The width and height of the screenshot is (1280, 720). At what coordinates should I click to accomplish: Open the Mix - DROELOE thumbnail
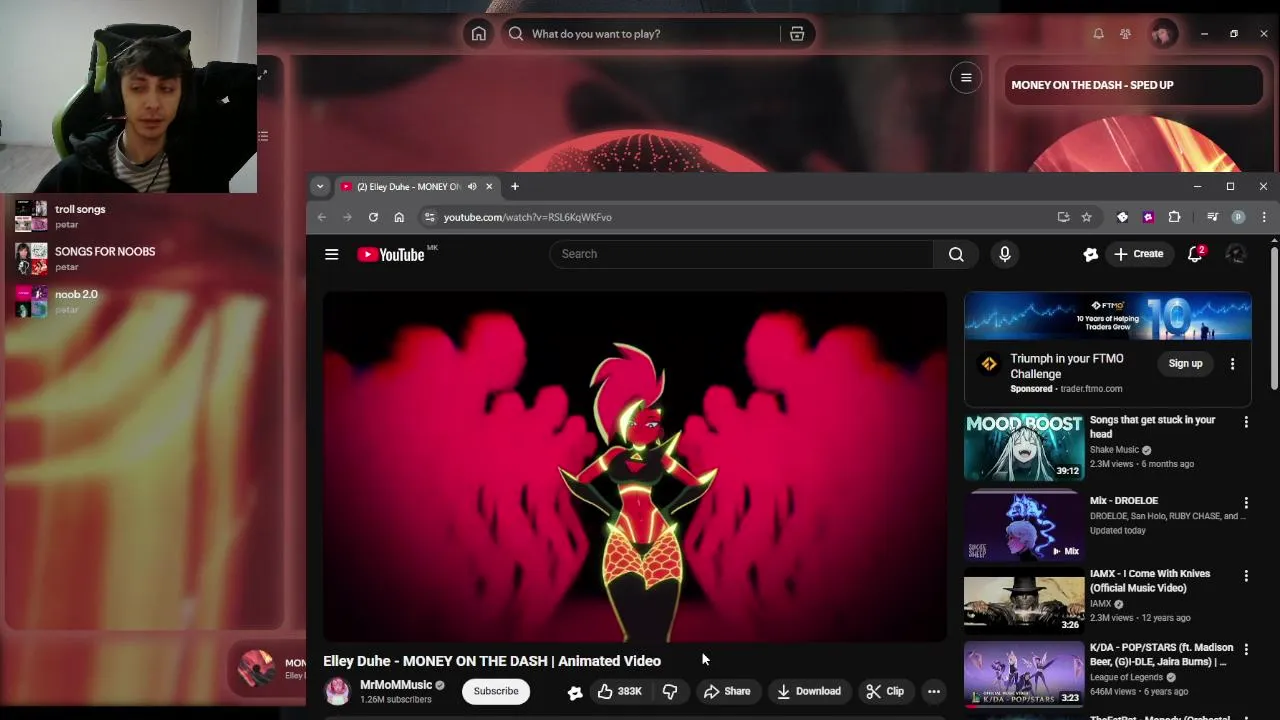pos(1024,526)
